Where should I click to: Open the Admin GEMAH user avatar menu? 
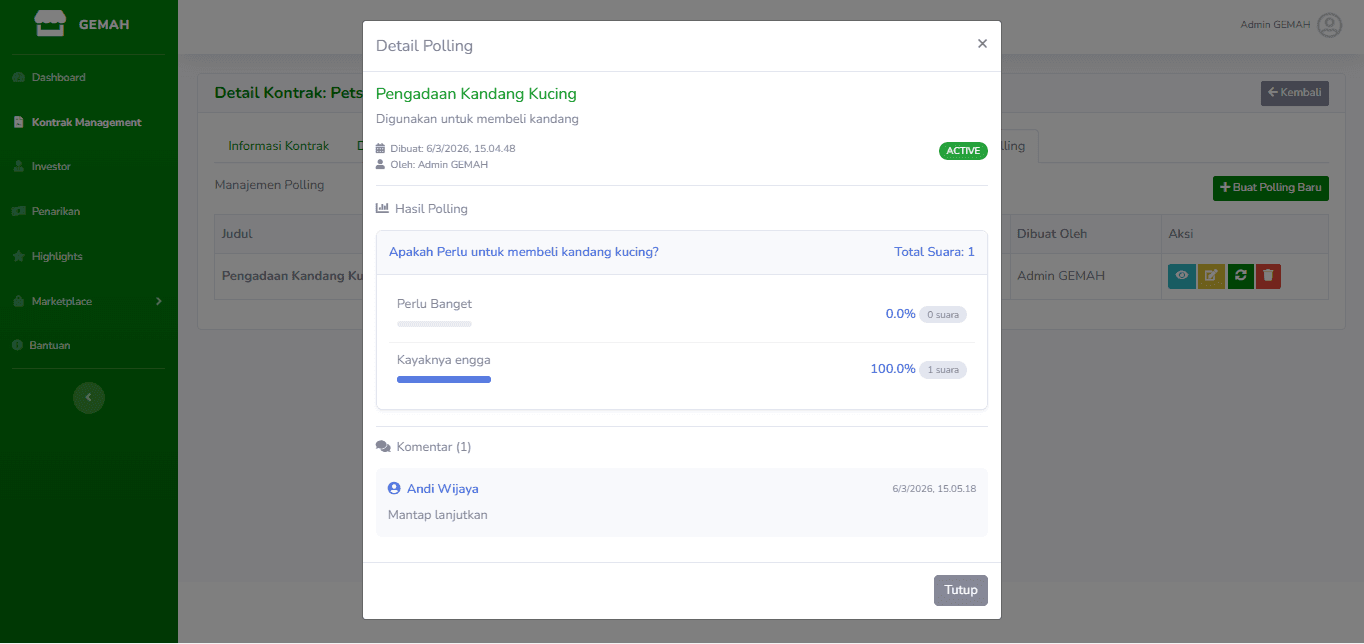click(x=1329, y=25)
